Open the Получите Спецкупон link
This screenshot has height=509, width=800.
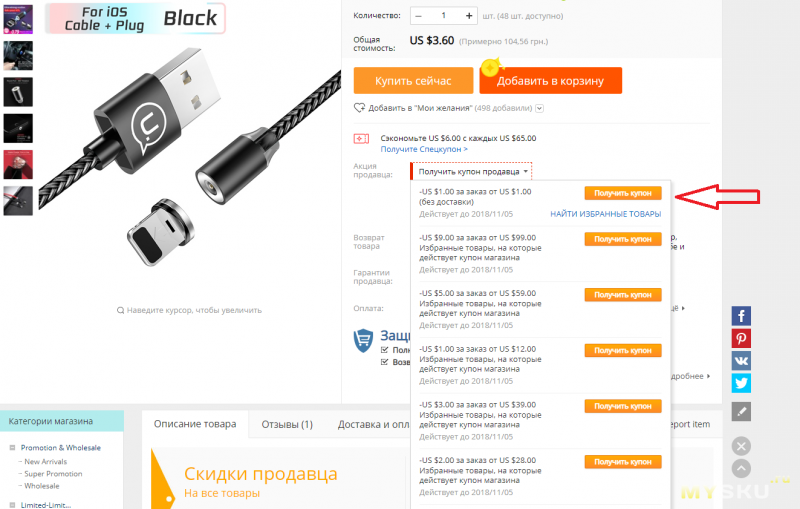[x=424, y=149]
